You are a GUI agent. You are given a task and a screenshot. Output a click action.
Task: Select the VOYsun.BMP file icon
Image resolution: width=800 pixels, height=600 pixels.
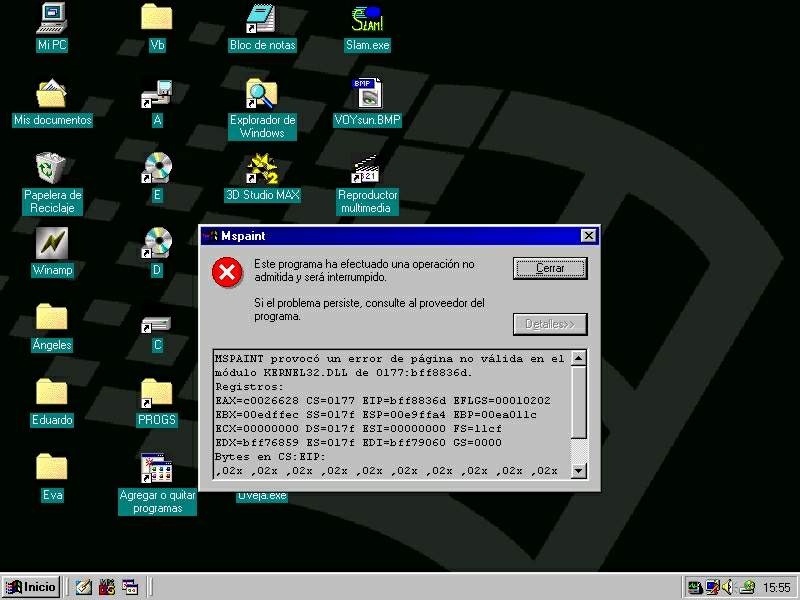(x=367, y=94)
